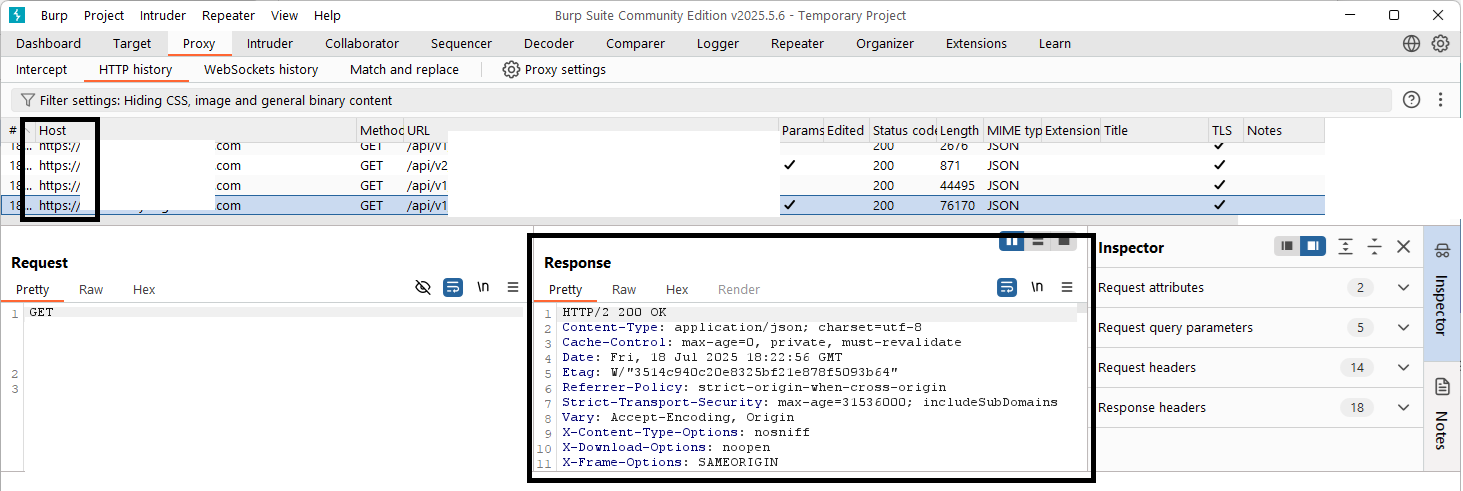
Task: Switch to the Decoder tab
Action: (x=549, y=43)
